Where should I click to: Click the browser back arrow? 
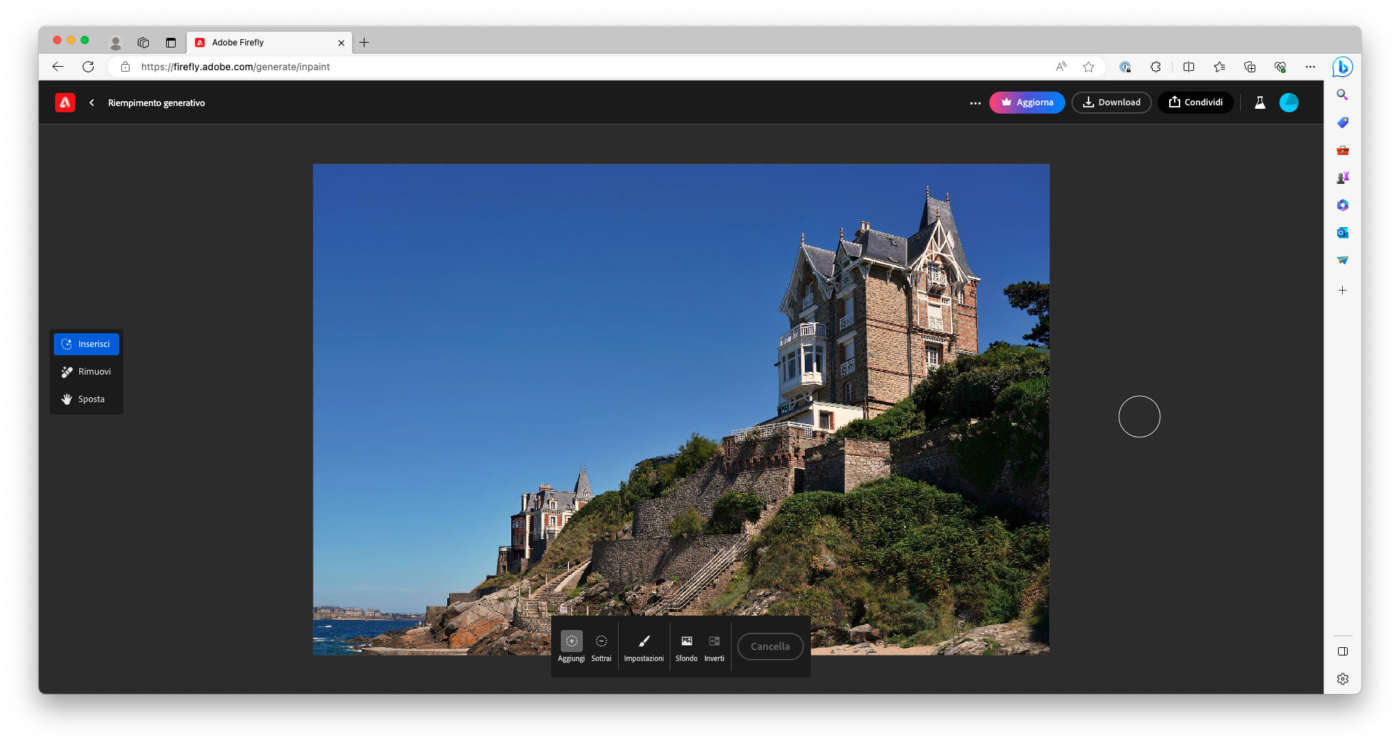tap(58, 67)
